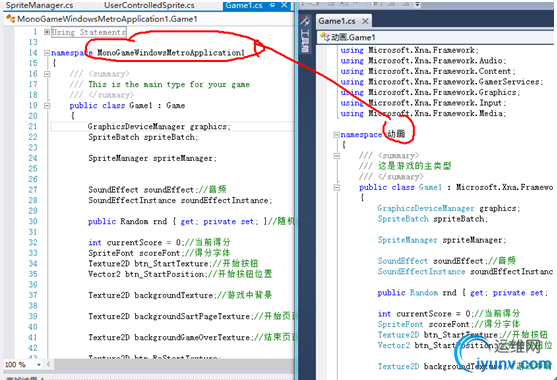The width and height of the screenshot is (557, 380).
Task: Pin the left editor's Game1.cs tab
Action: coord(272,5)
